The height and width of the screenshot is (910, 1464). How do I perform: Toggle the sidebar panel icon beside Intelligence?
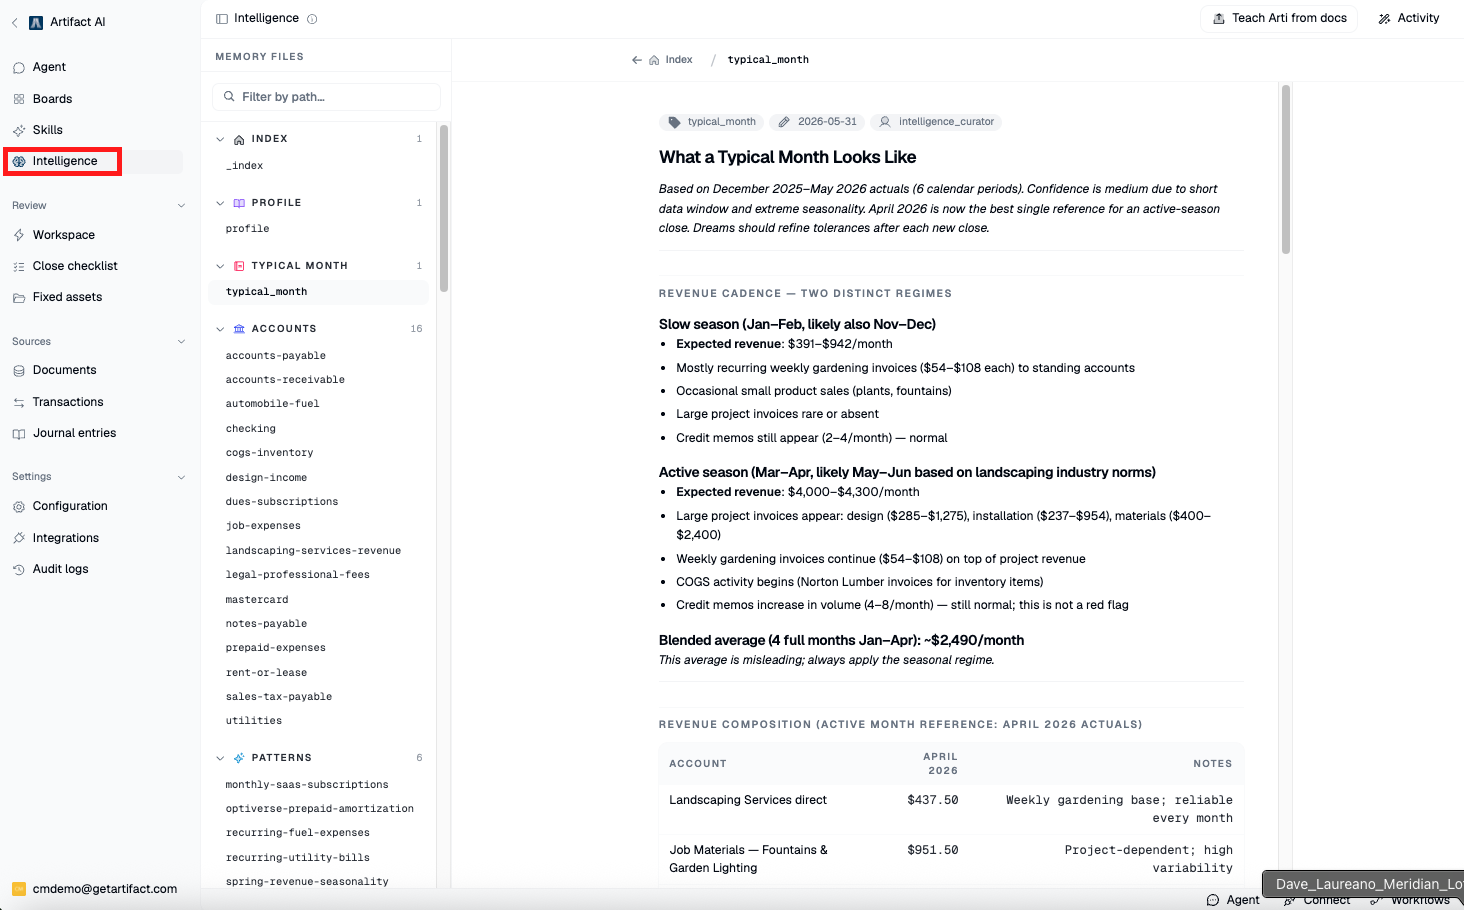222,18
